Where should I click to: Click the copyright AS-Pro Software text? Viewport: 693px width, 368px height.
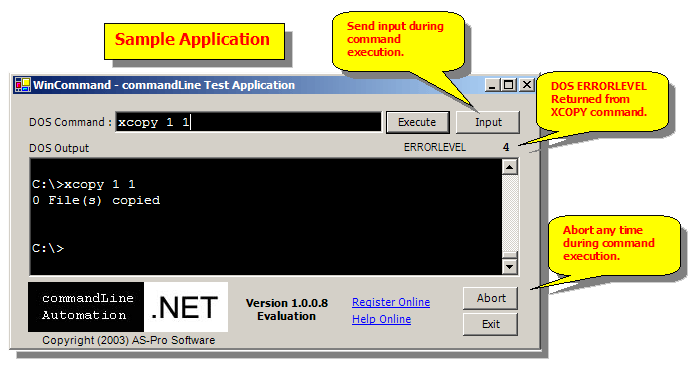coord(129,340)
